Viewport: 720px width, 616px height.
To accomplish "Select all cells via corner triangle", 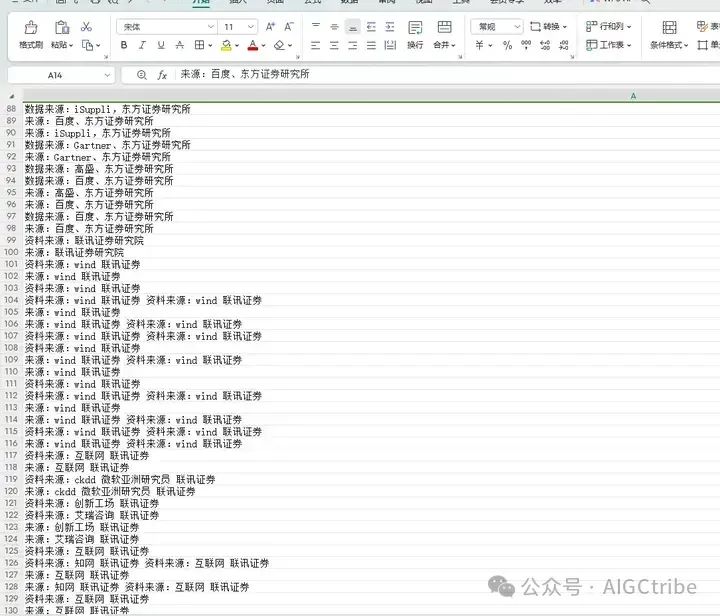I will click(x=11, y=96).
